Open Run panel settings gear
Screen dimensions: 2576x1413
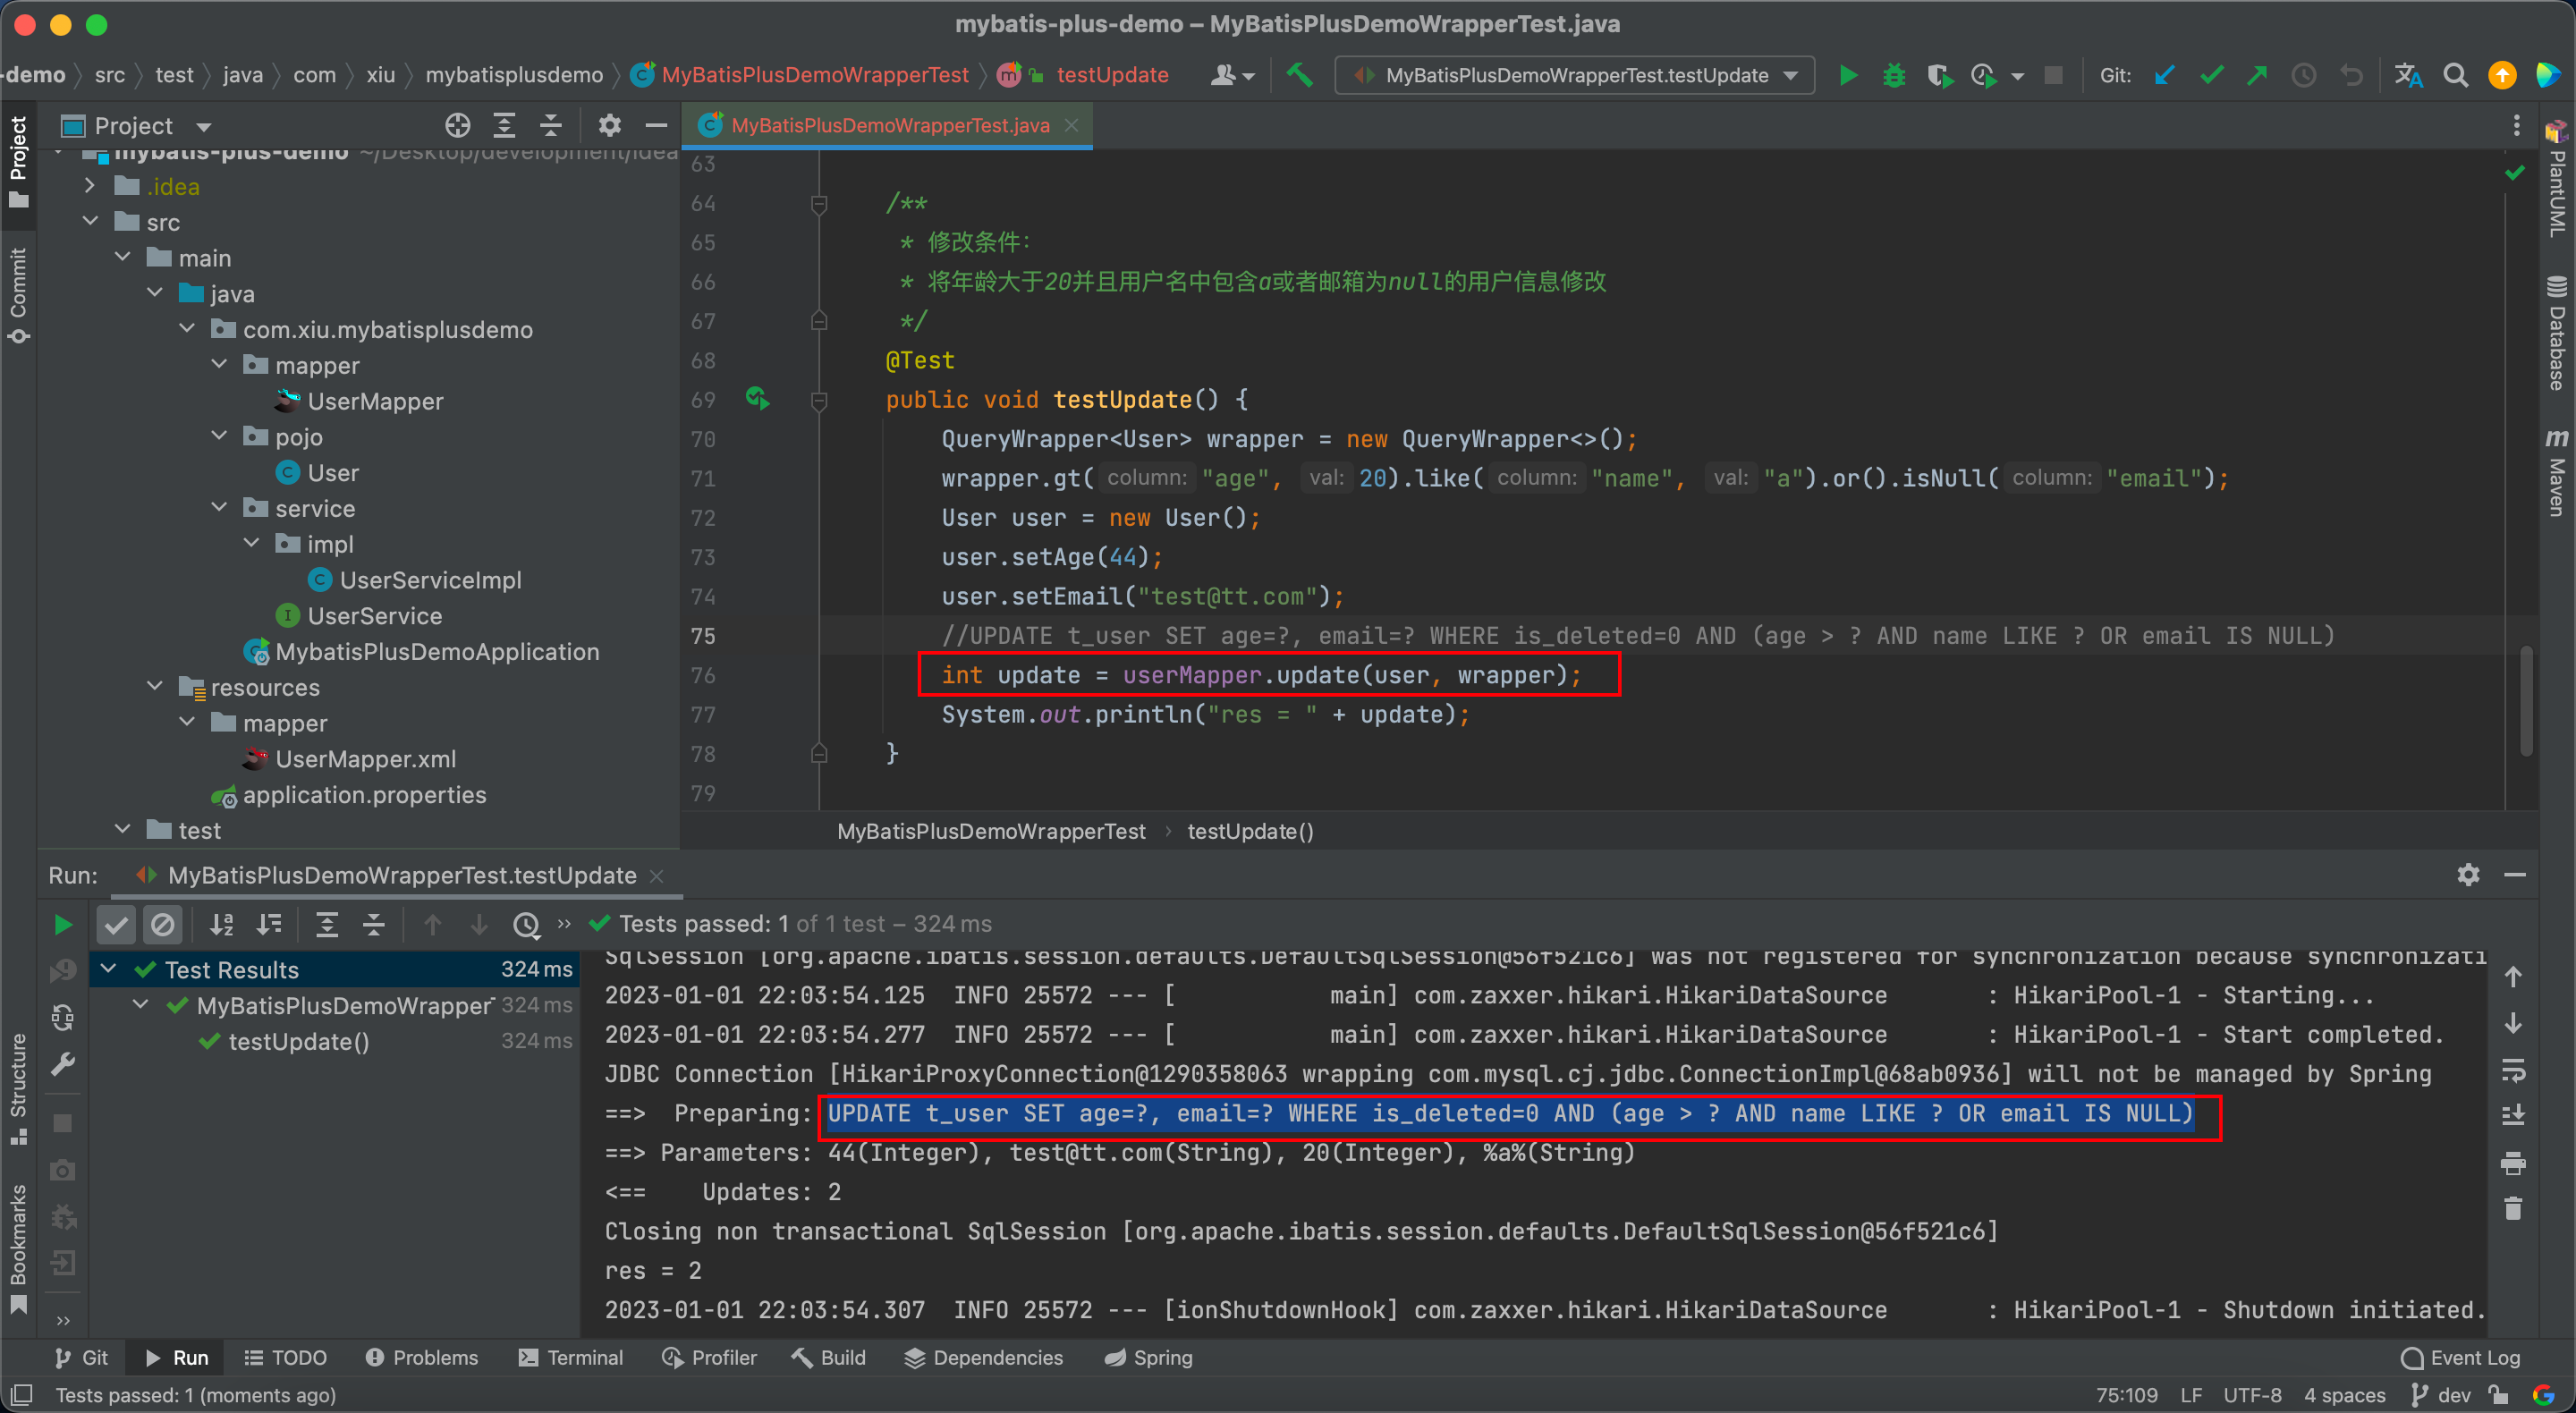point(2468,875)
